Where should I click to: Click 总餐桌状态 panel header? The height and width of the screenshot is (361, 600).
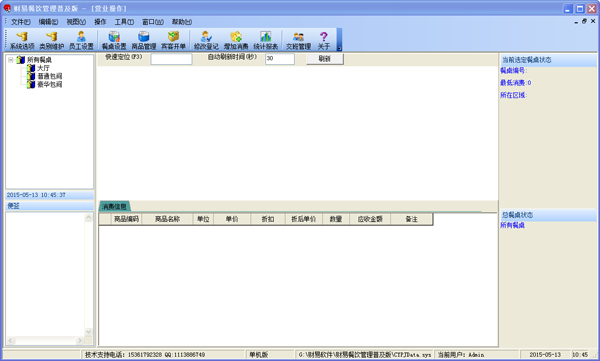[548, 215]
